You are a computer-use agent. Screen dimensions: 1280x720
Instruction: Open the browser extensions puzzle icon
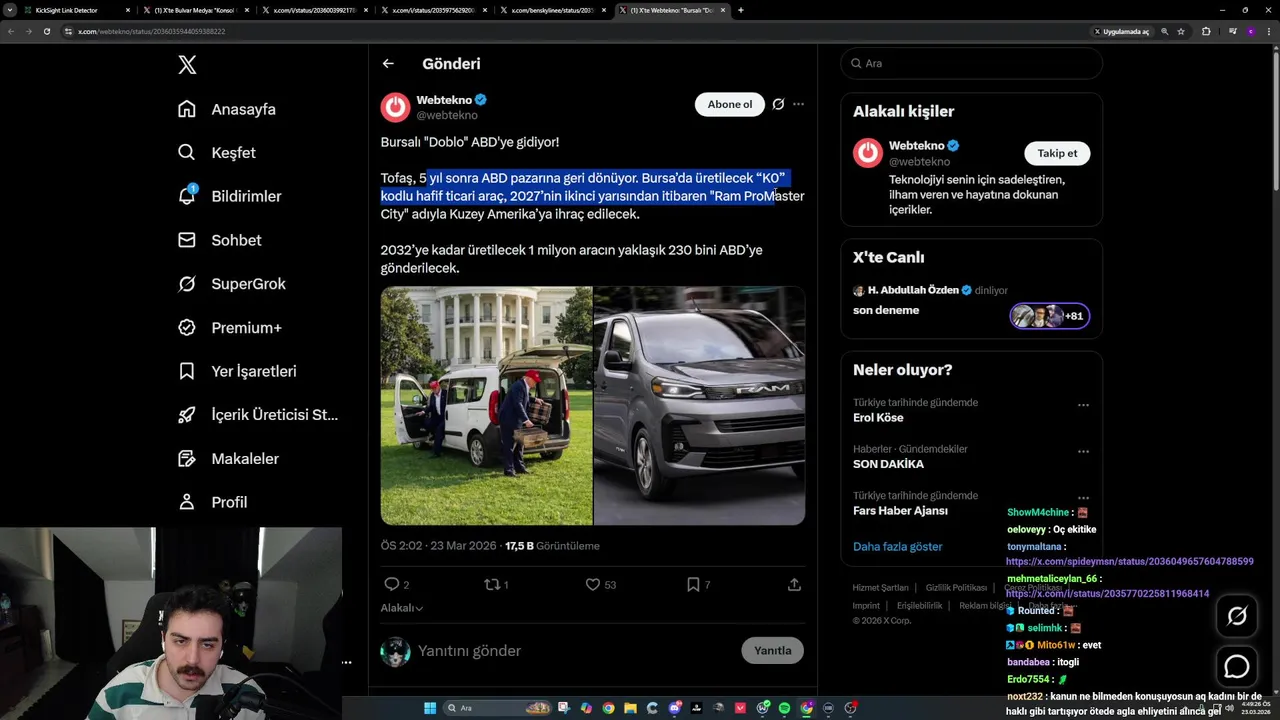[x=1206, y=31]
